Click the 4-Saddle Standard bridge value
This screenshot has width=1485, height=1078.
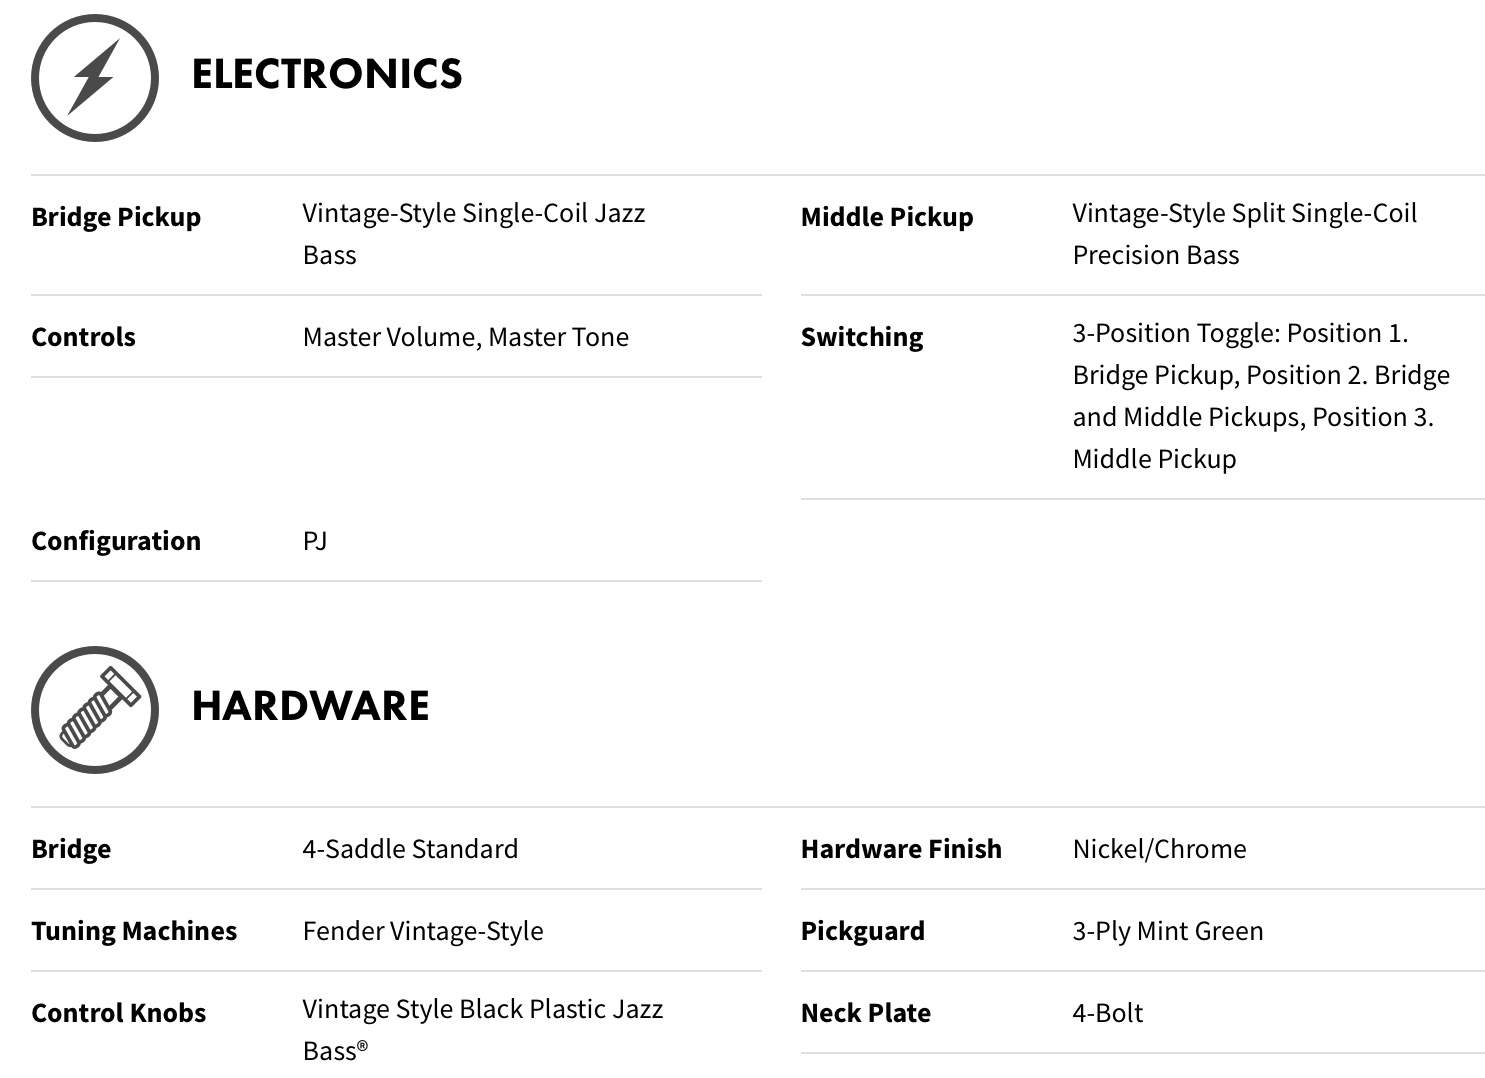[x=410, y=849]
